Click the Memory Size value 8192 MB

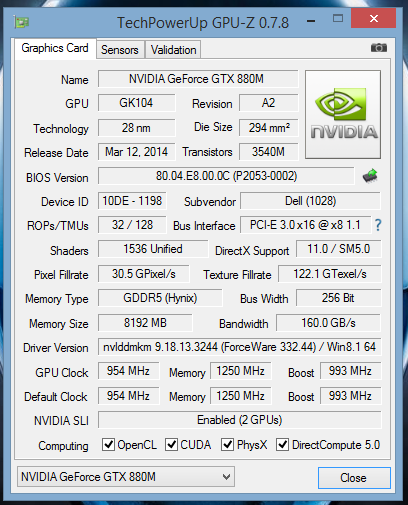(145, 323)
